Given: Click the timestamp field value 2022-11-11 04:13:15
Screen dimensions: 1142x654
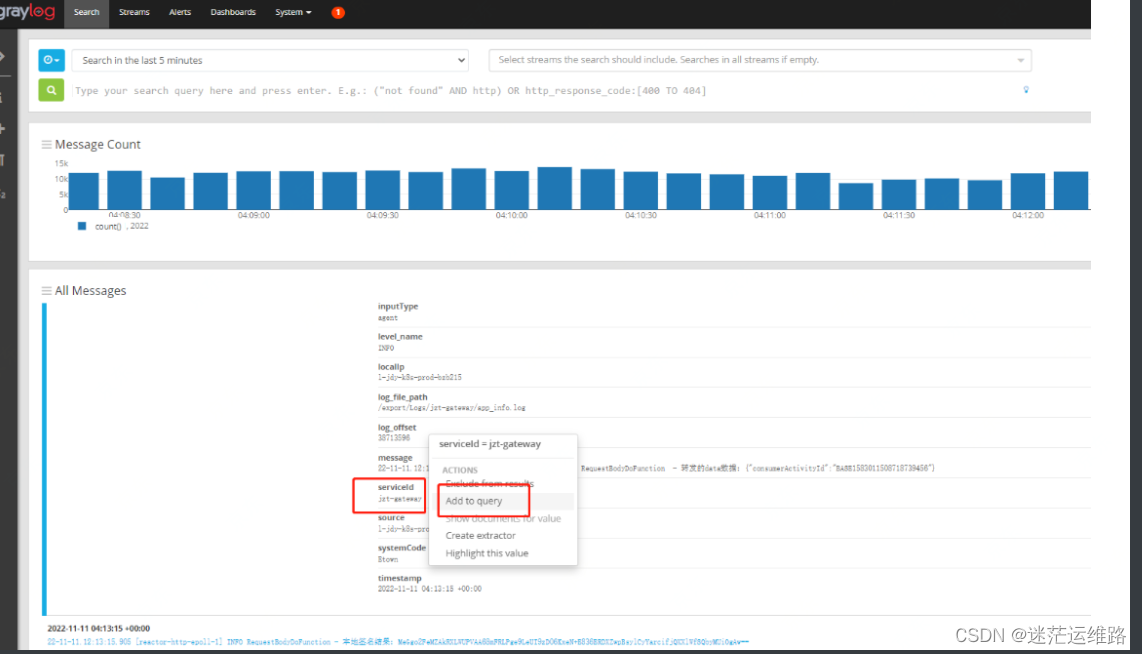Looking at the screenshot, I should [429, 589].
